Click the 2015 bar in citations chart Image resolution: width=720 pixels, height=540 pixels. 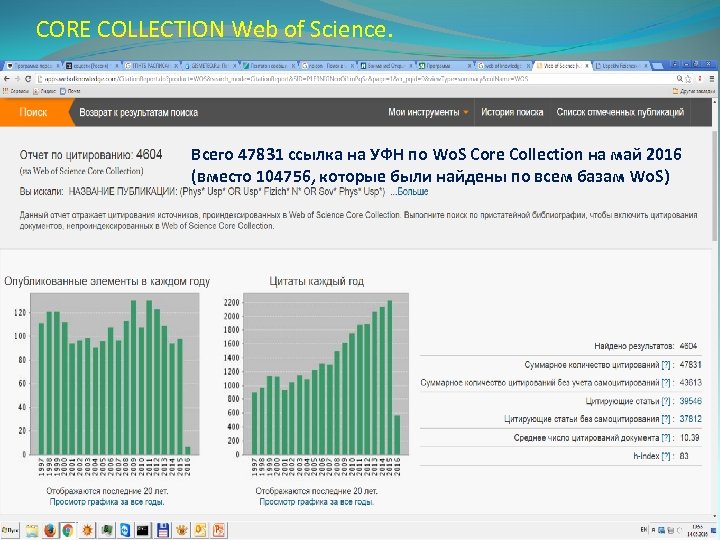[x=390, y=377]
